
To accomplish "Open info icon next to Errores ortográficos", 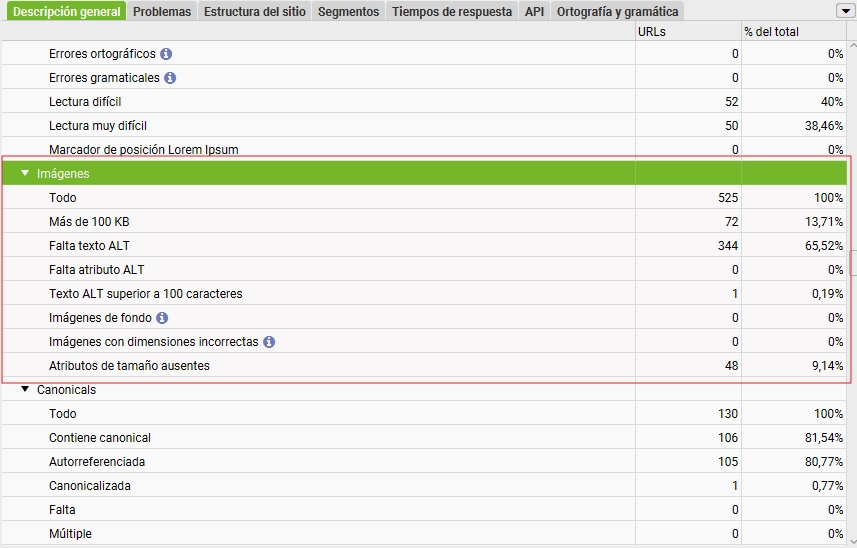I will 166,54.
